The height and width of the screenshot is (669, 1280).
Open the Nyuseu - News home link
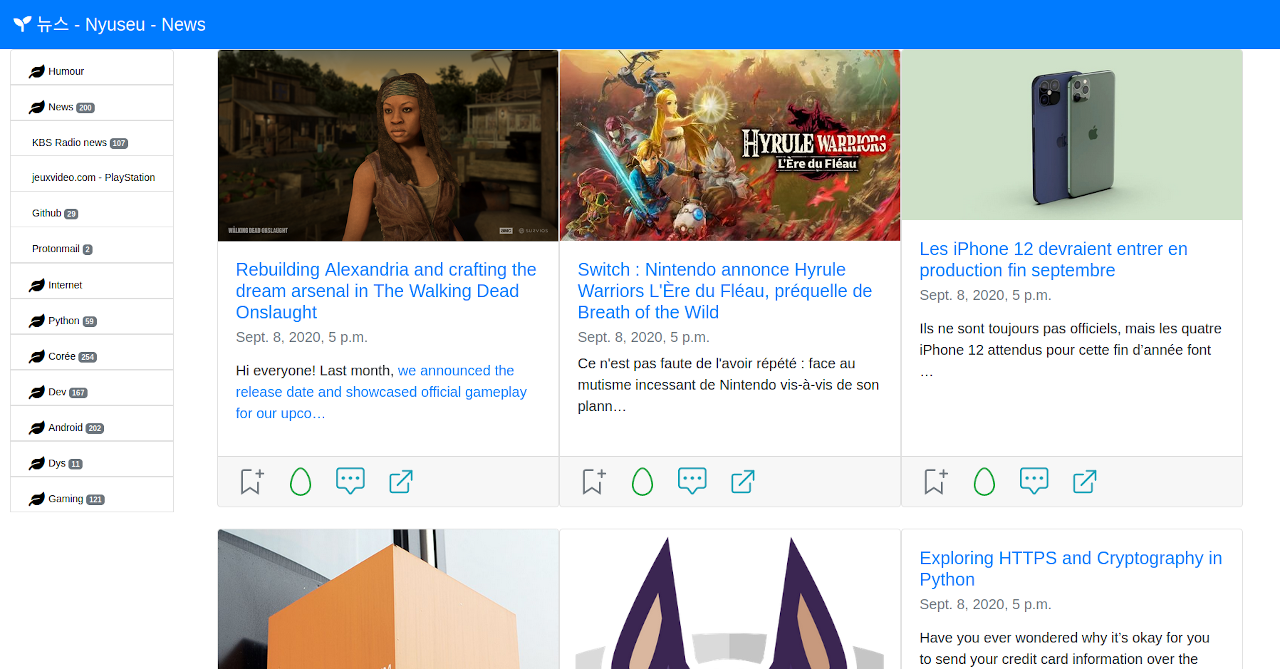121,24
